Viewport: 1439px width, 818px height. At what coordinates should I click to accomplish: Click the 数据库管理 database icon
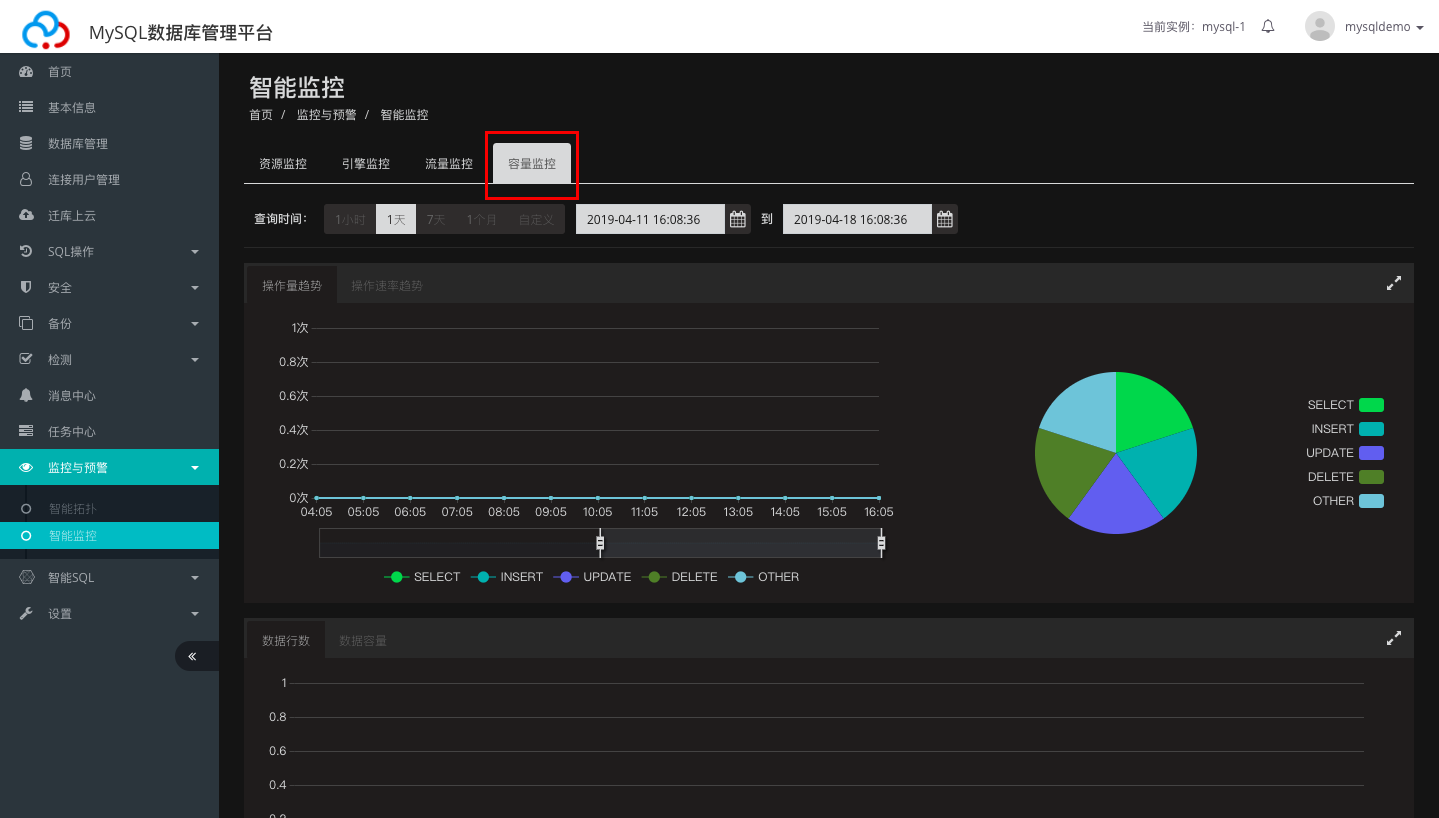pyautogui.click(x=27, y=143)
